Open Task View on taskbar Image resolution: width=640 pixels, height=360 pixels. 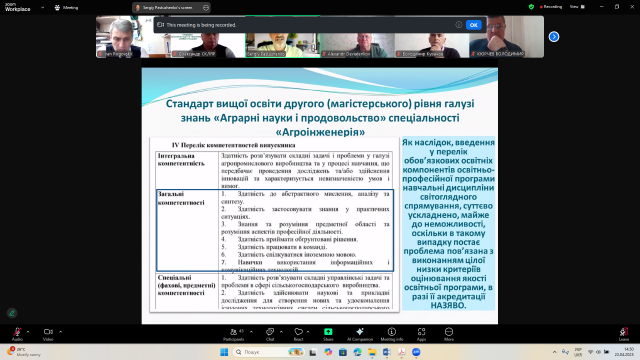coord(313,352)
